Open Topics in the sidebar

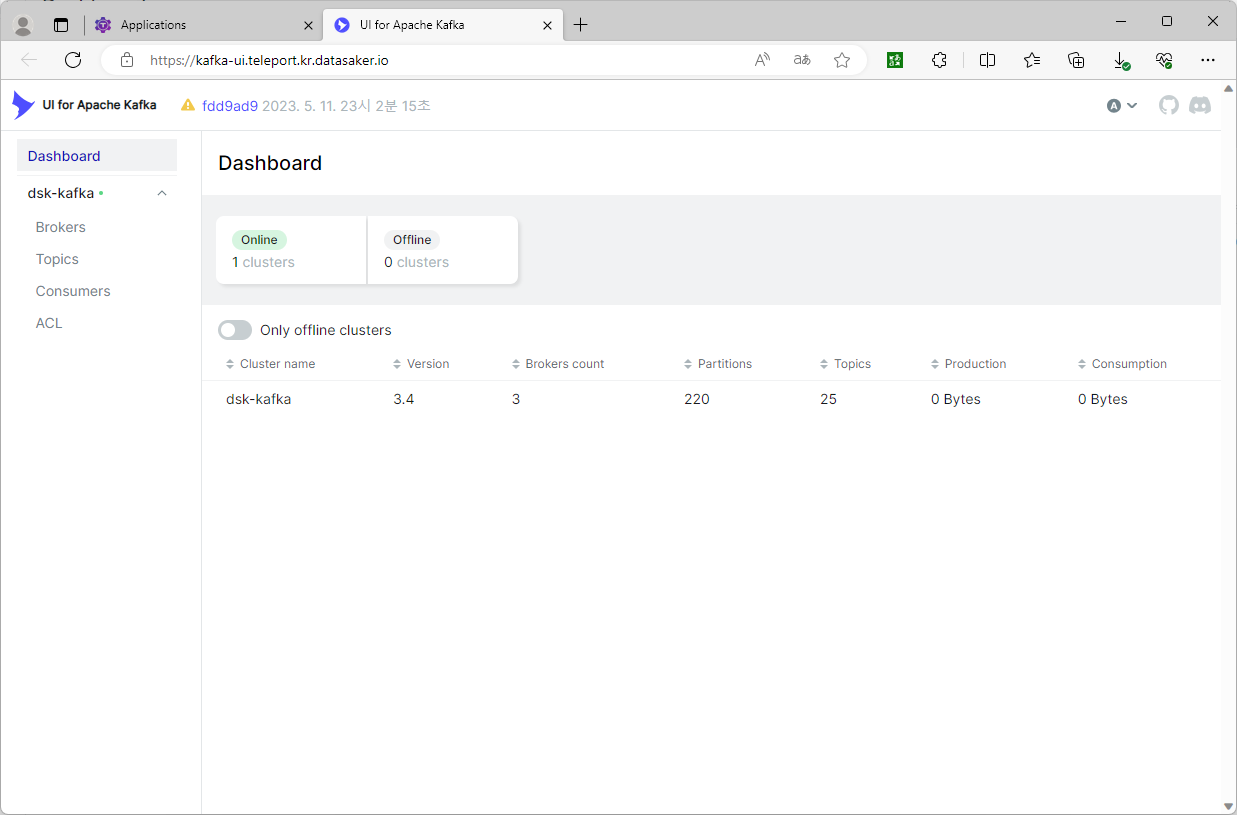57,259
